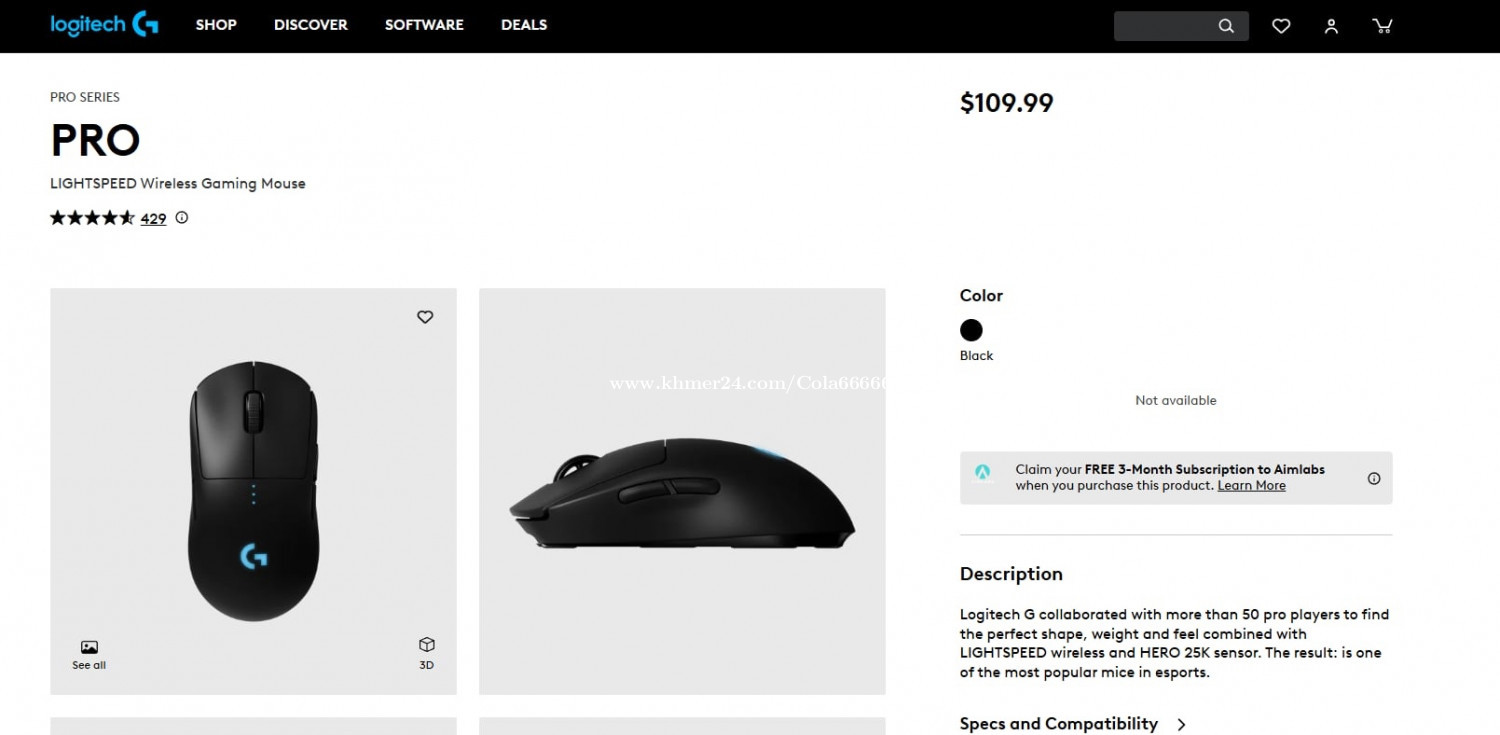1500x735 pixels.
Task: Open the SHOP menu
Action: point(216,25)
